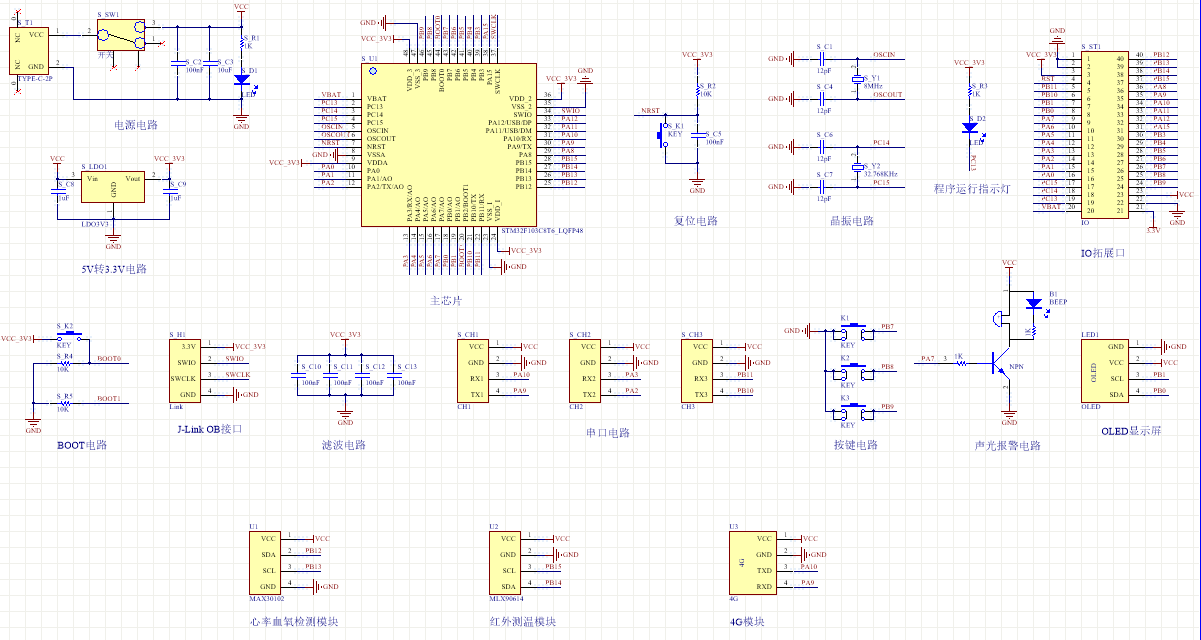Image resolution: width=1201 pixels, height=640 pixels.
Task: Click the 32.768KHz crystal value text
Action: pos(880,174)
